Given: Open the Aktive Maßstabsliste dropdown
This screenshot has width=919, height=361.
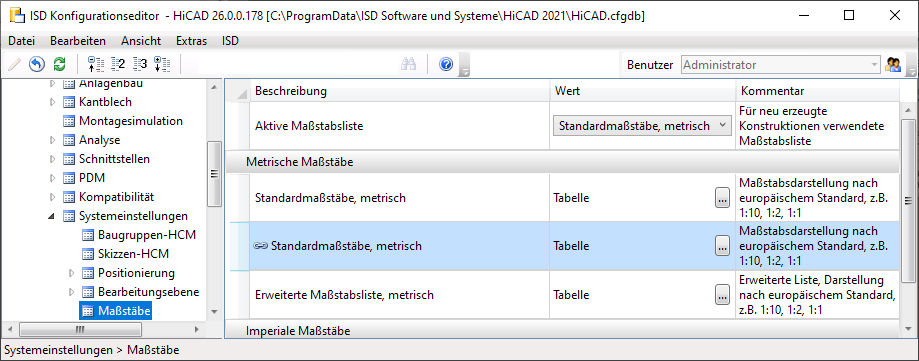Looking at the screenshot, I should pyautogui.click(x=642, y=125).
